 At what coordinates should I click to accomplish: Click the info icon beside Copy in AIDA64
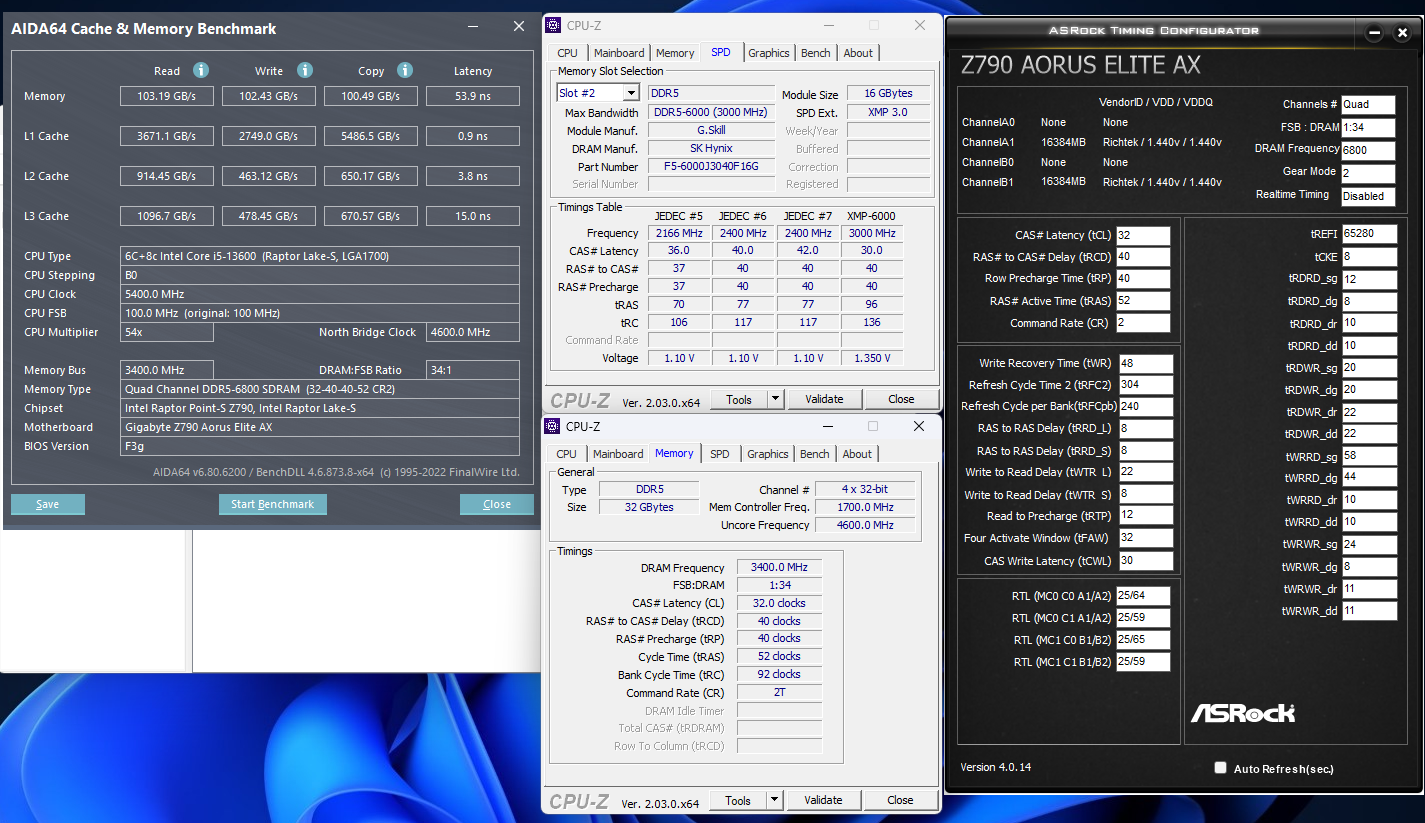click(x=405, y=70)
